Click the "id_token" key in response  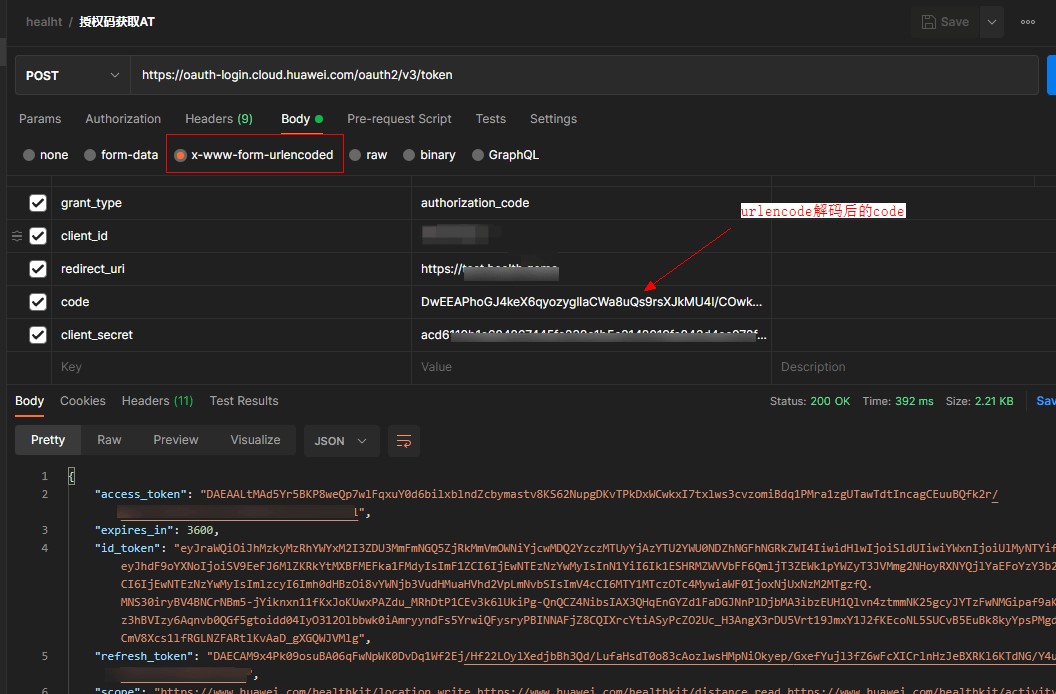pyautogui.click(x=128, y=548)
